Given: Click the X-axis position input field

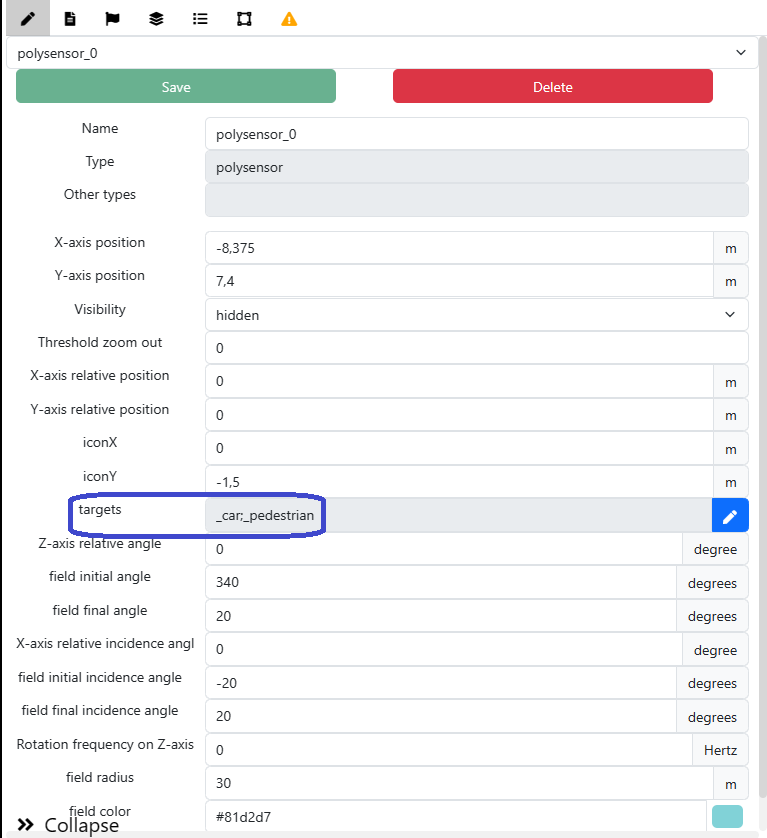Looking at the screenshot, I should pyautogui.click(x=459, y=248).
